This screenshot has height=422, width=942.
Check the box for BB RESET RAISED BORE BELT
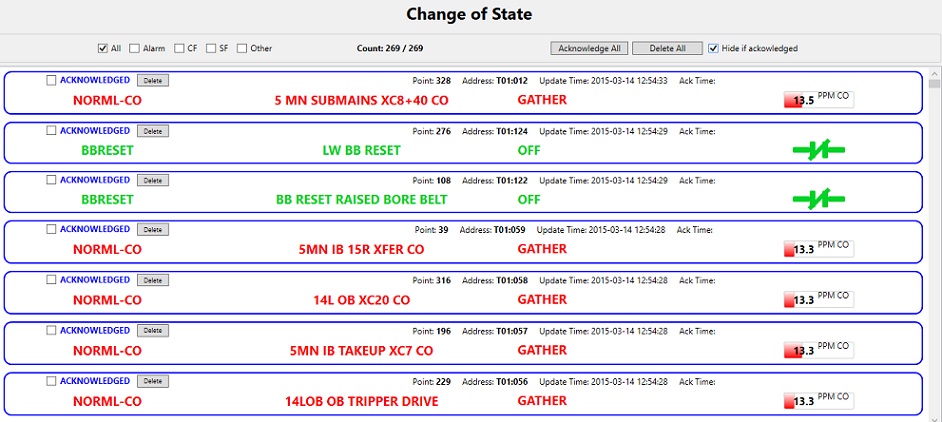click(52, 180)
